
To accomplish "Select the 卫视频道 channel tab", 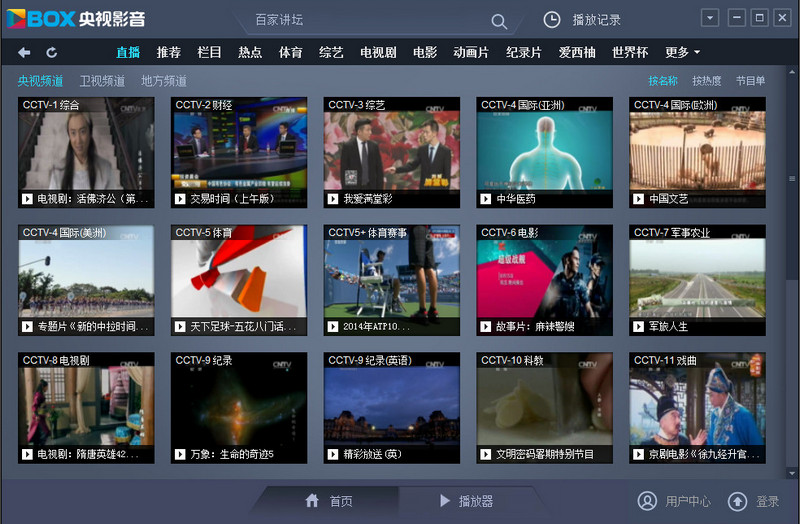I will pyautogui.click(x=102, y=81).
